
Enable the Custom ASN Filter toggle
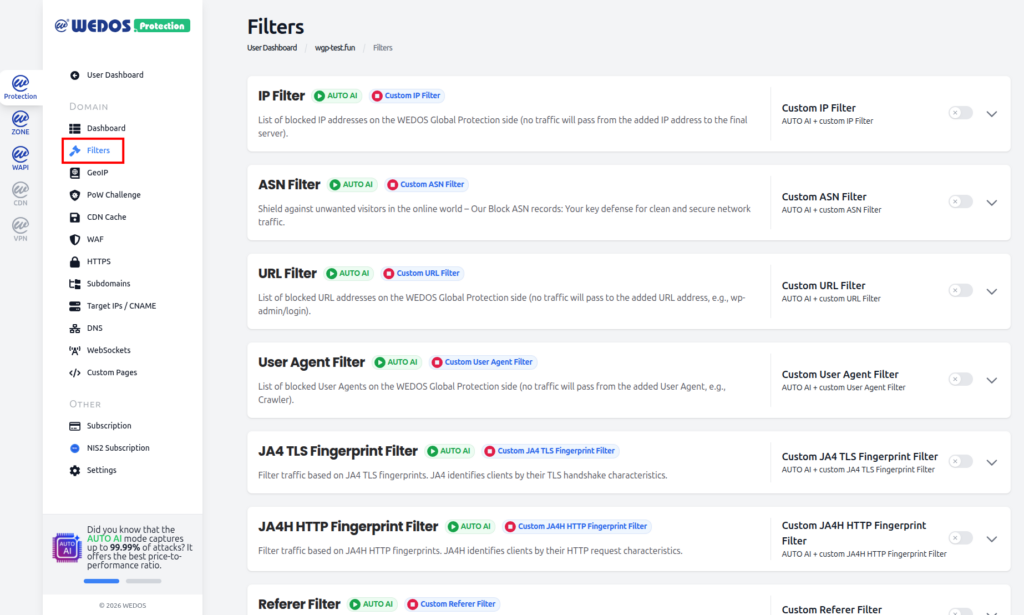(961, 202)
